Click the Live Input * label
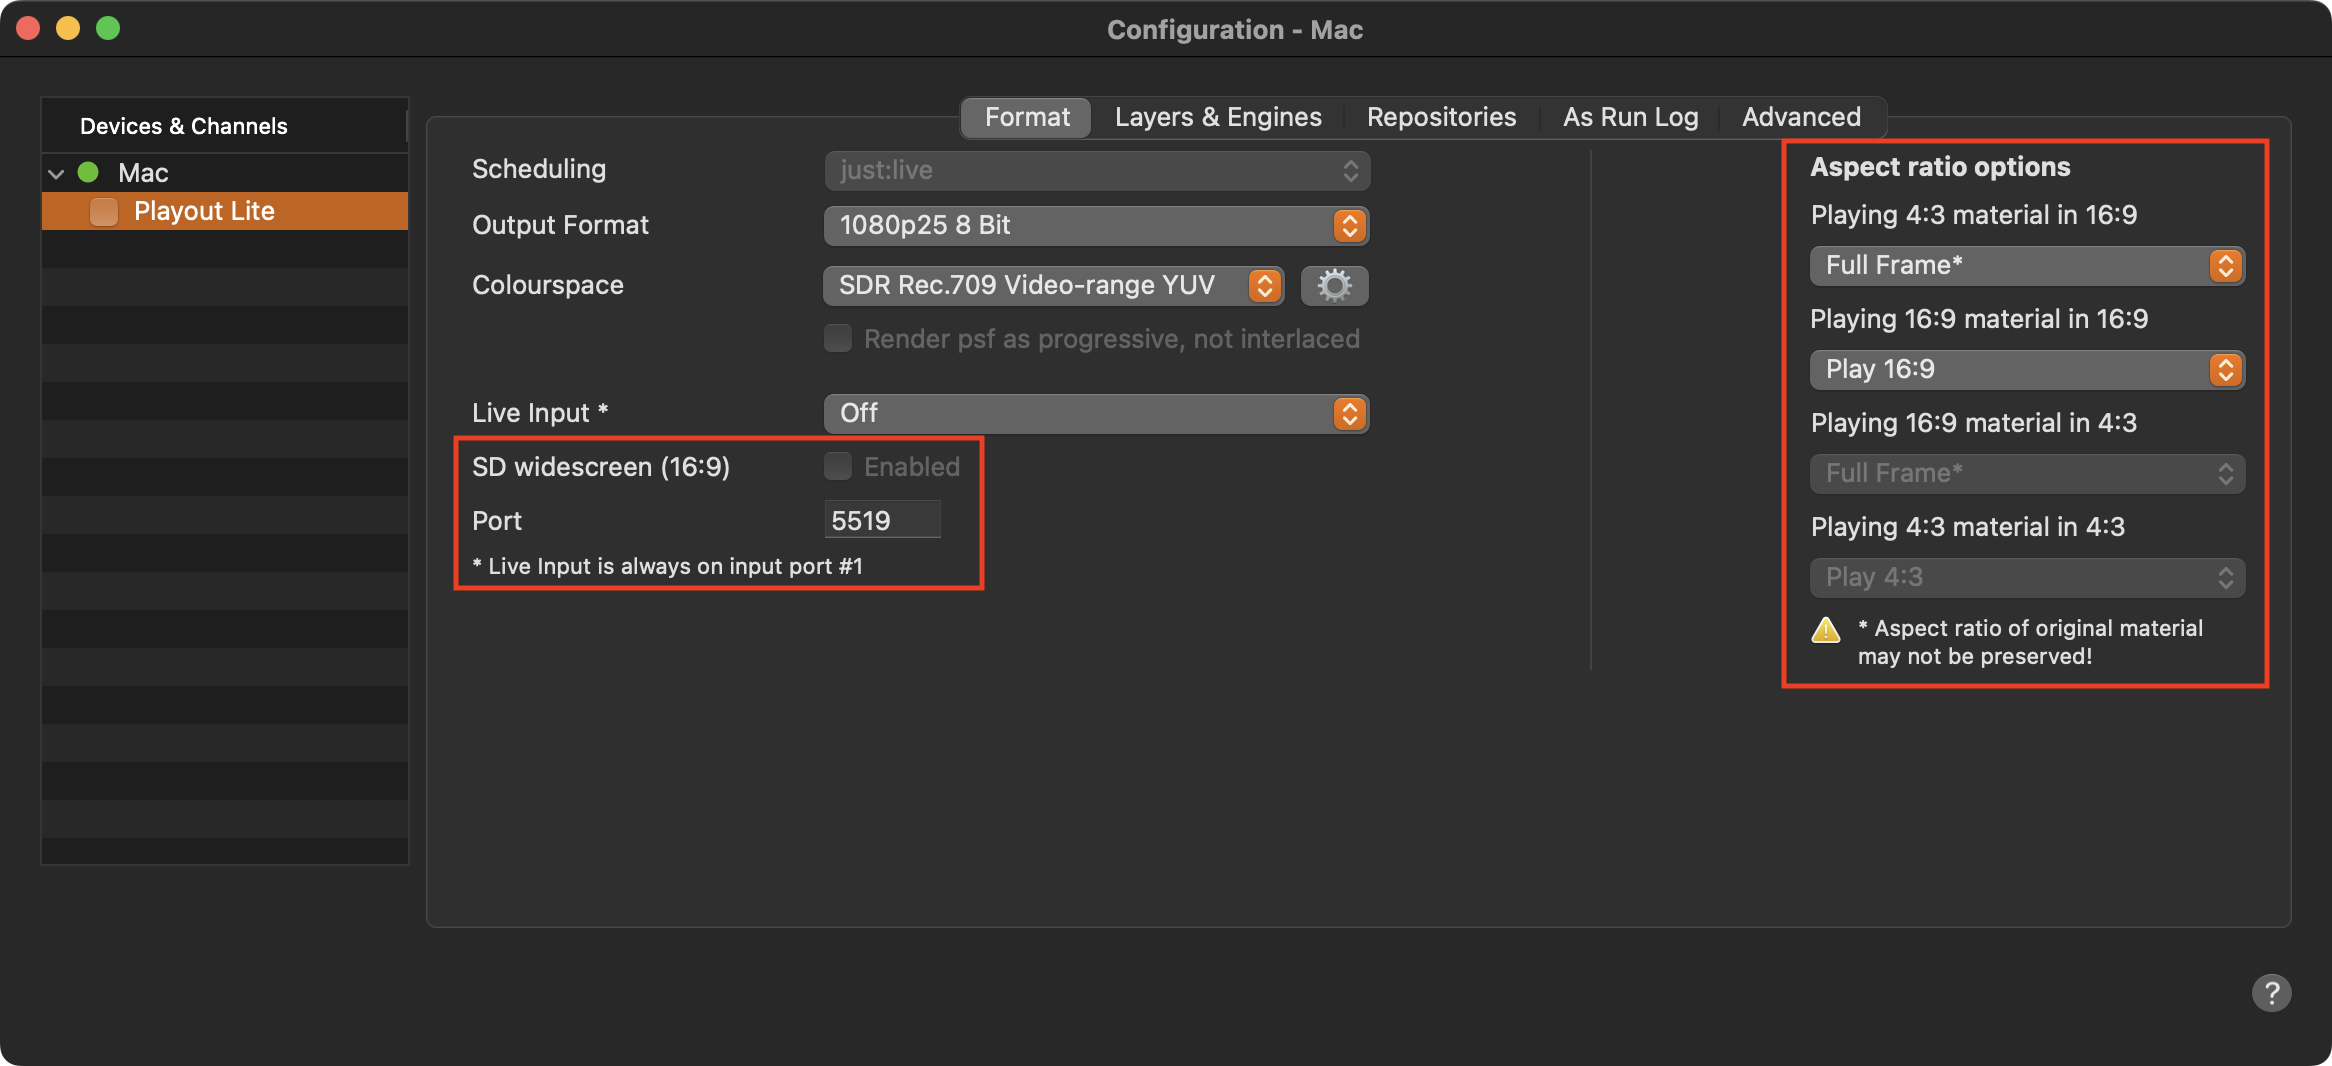 pos(540,414)
